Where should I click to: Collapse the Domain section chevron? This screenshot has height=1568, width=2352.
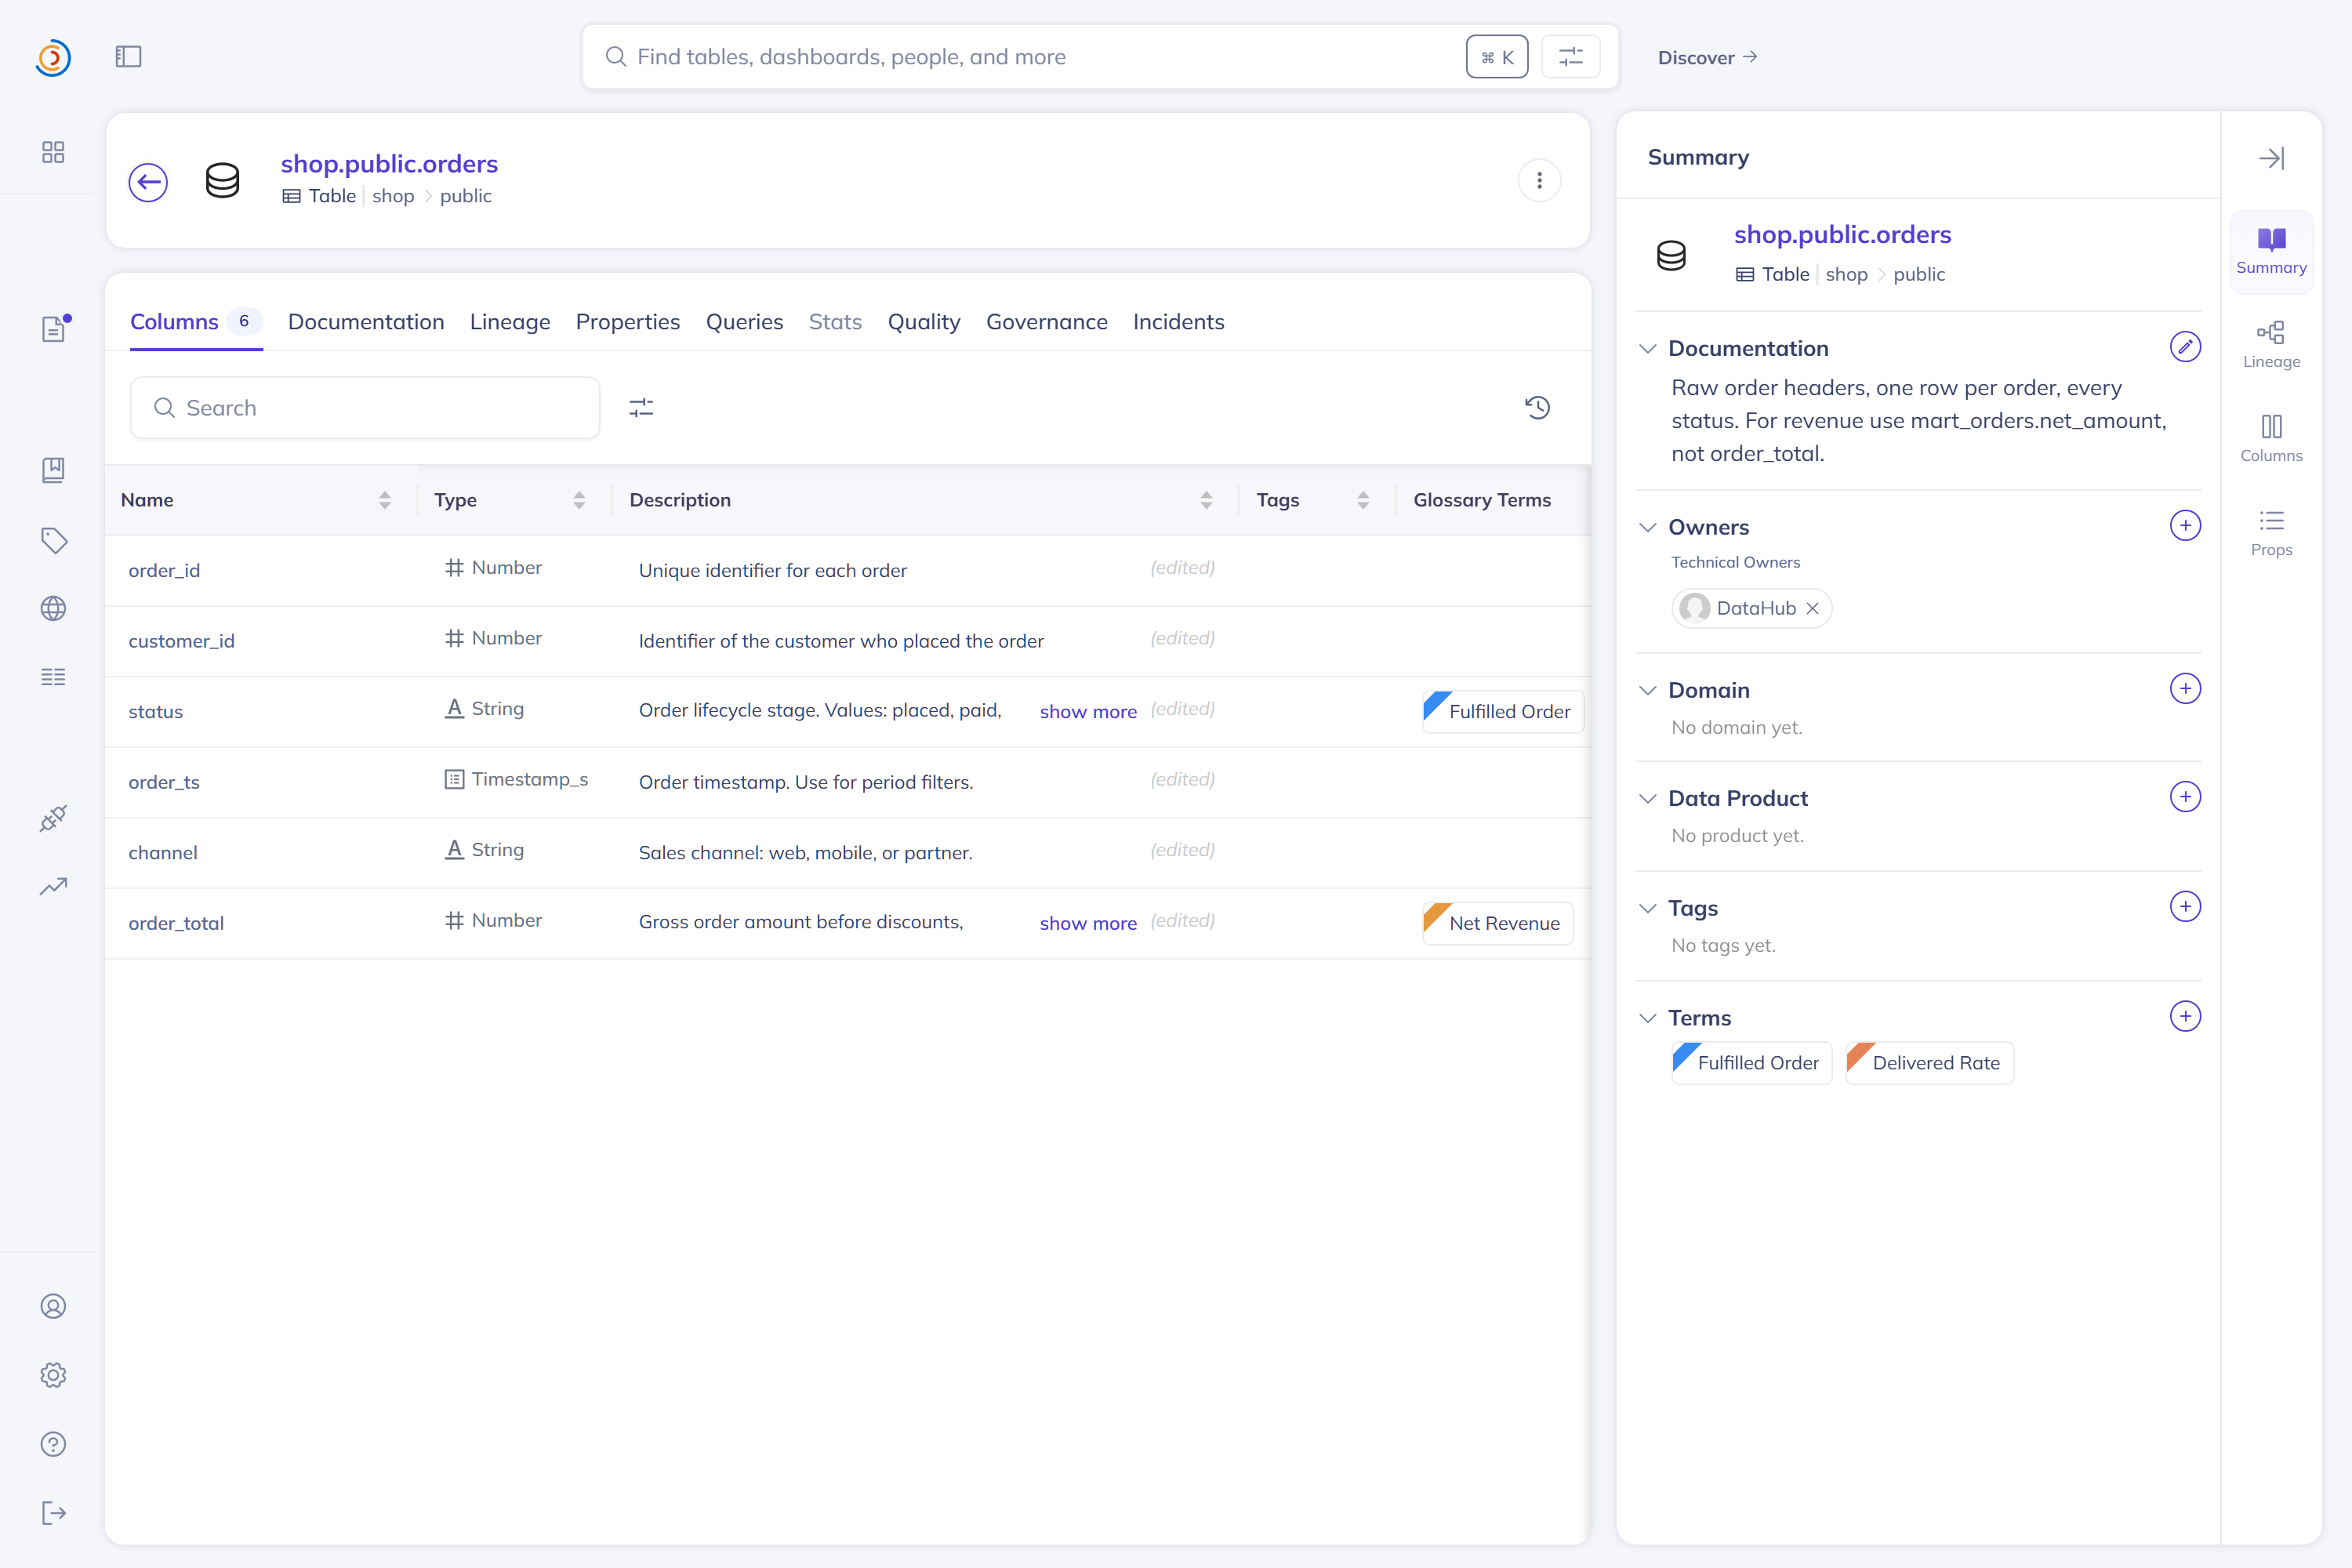click(1648, 690)
